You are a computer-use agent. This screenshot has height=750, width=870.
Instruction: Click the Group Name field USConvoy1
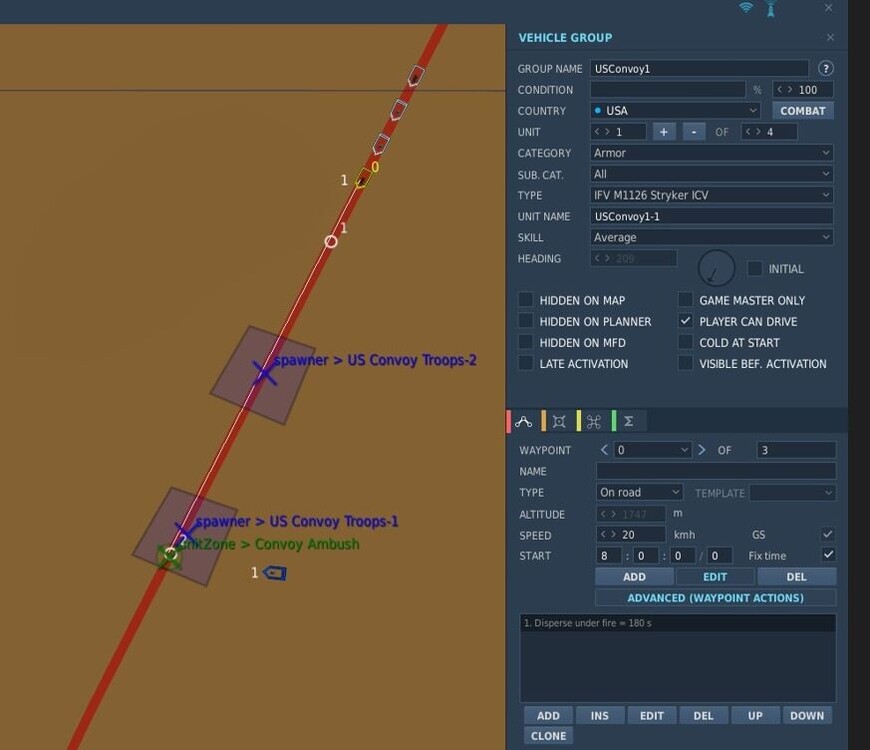click(699, 68)
